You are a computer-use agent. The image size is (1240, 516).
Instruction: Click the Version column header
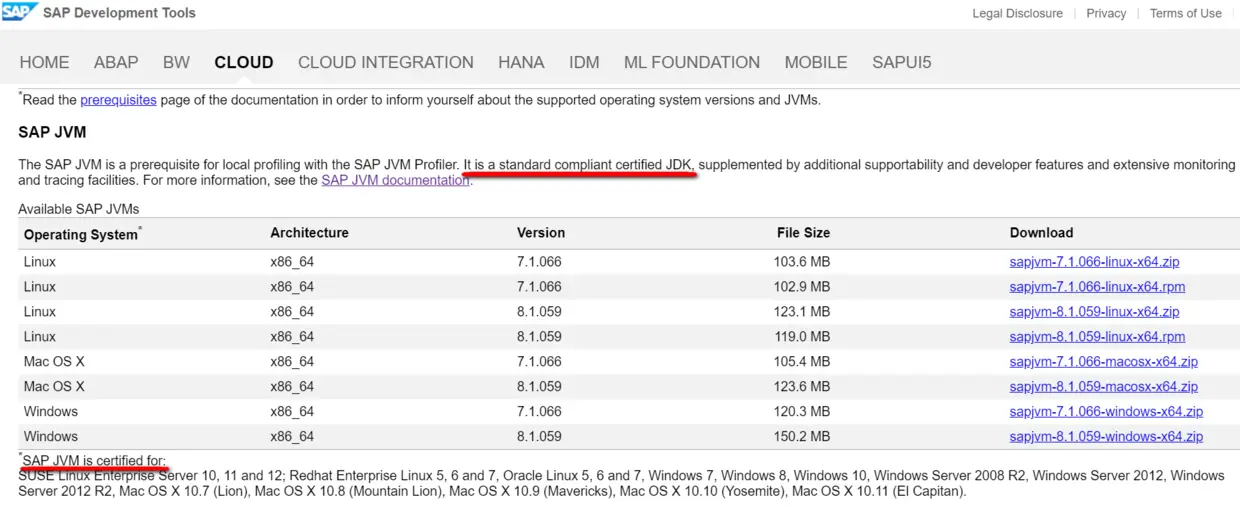[541, 233]
